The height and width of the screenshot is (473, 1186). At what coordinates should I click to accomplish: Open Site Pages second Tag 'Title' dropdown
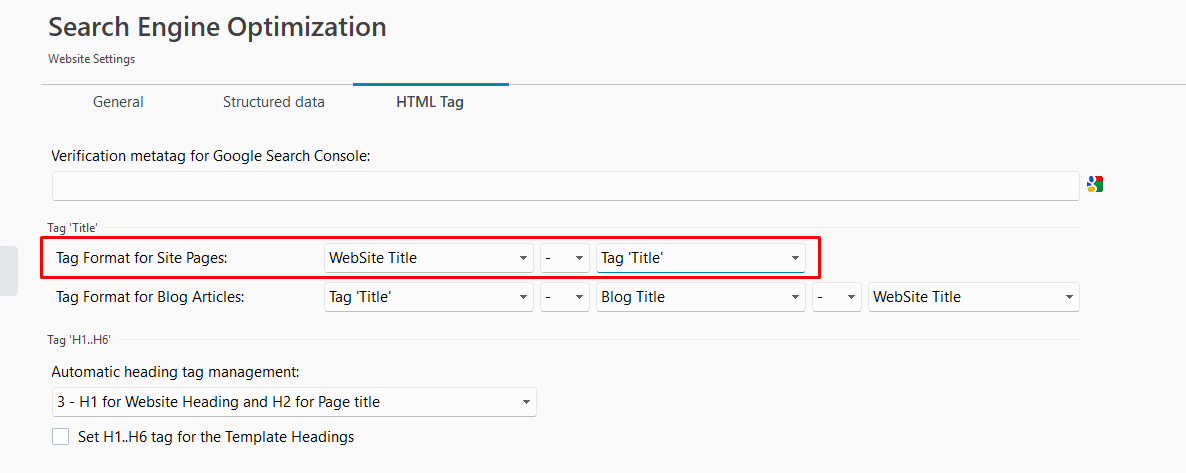[701, 258]
